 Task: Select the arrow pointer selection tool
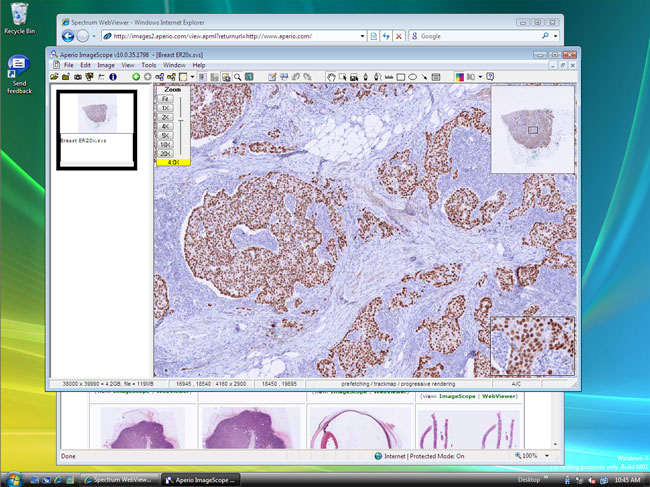point(342,77)
